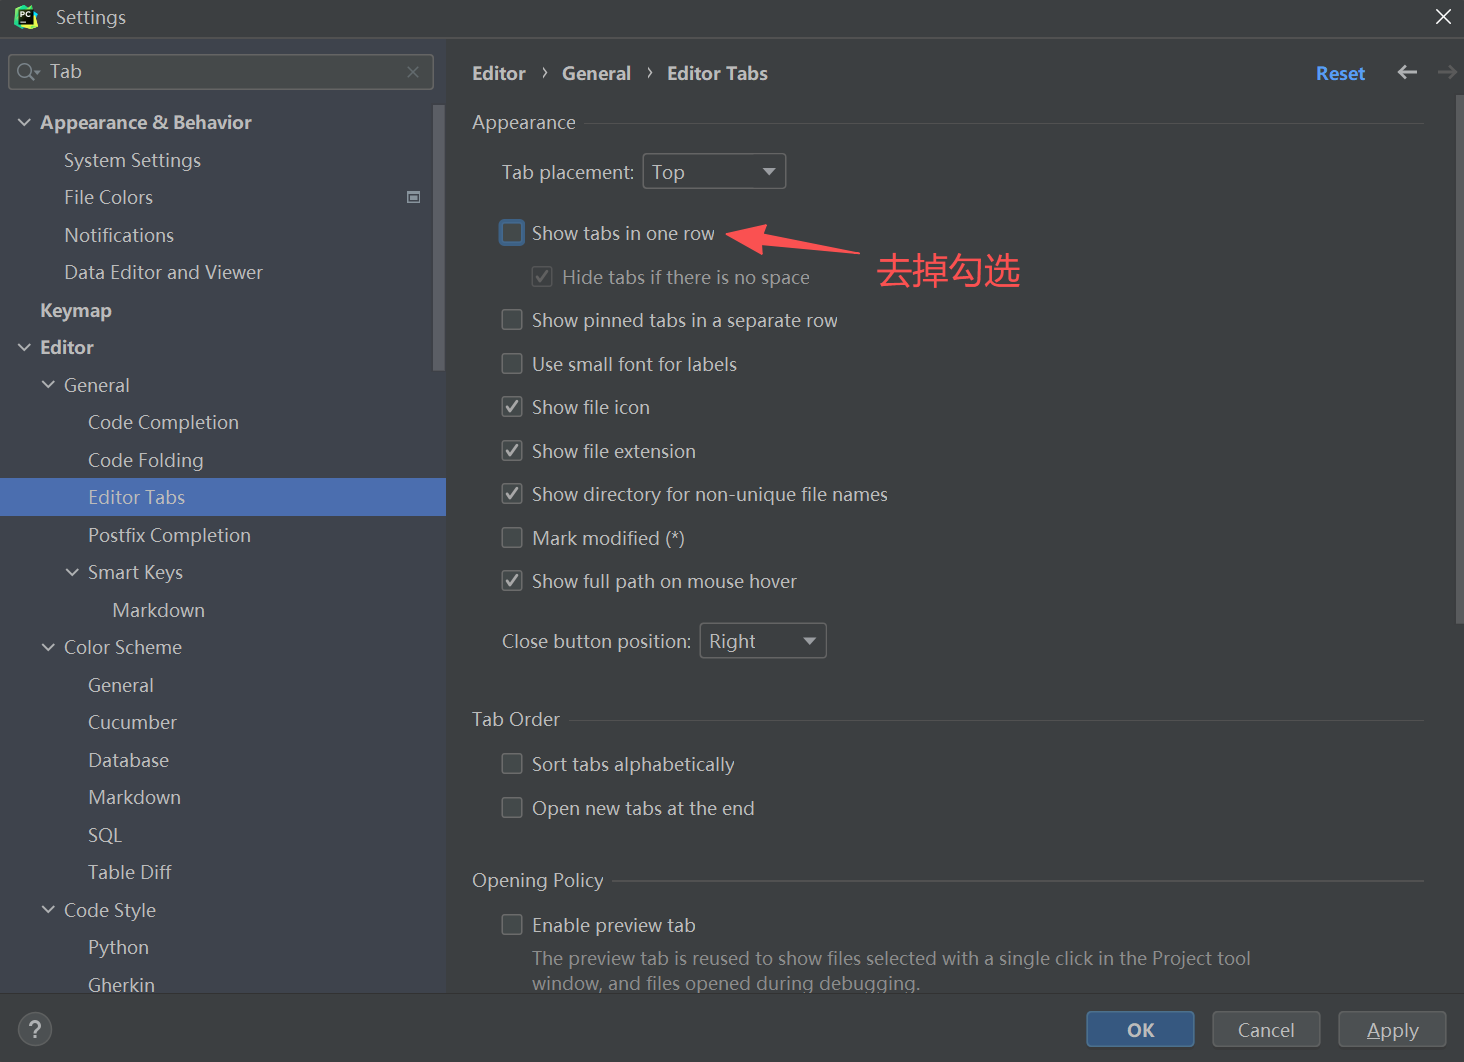1464x1062 pixels.
Task: Click the right pane vertical scrollbar
Action: tap(1459, 360)
